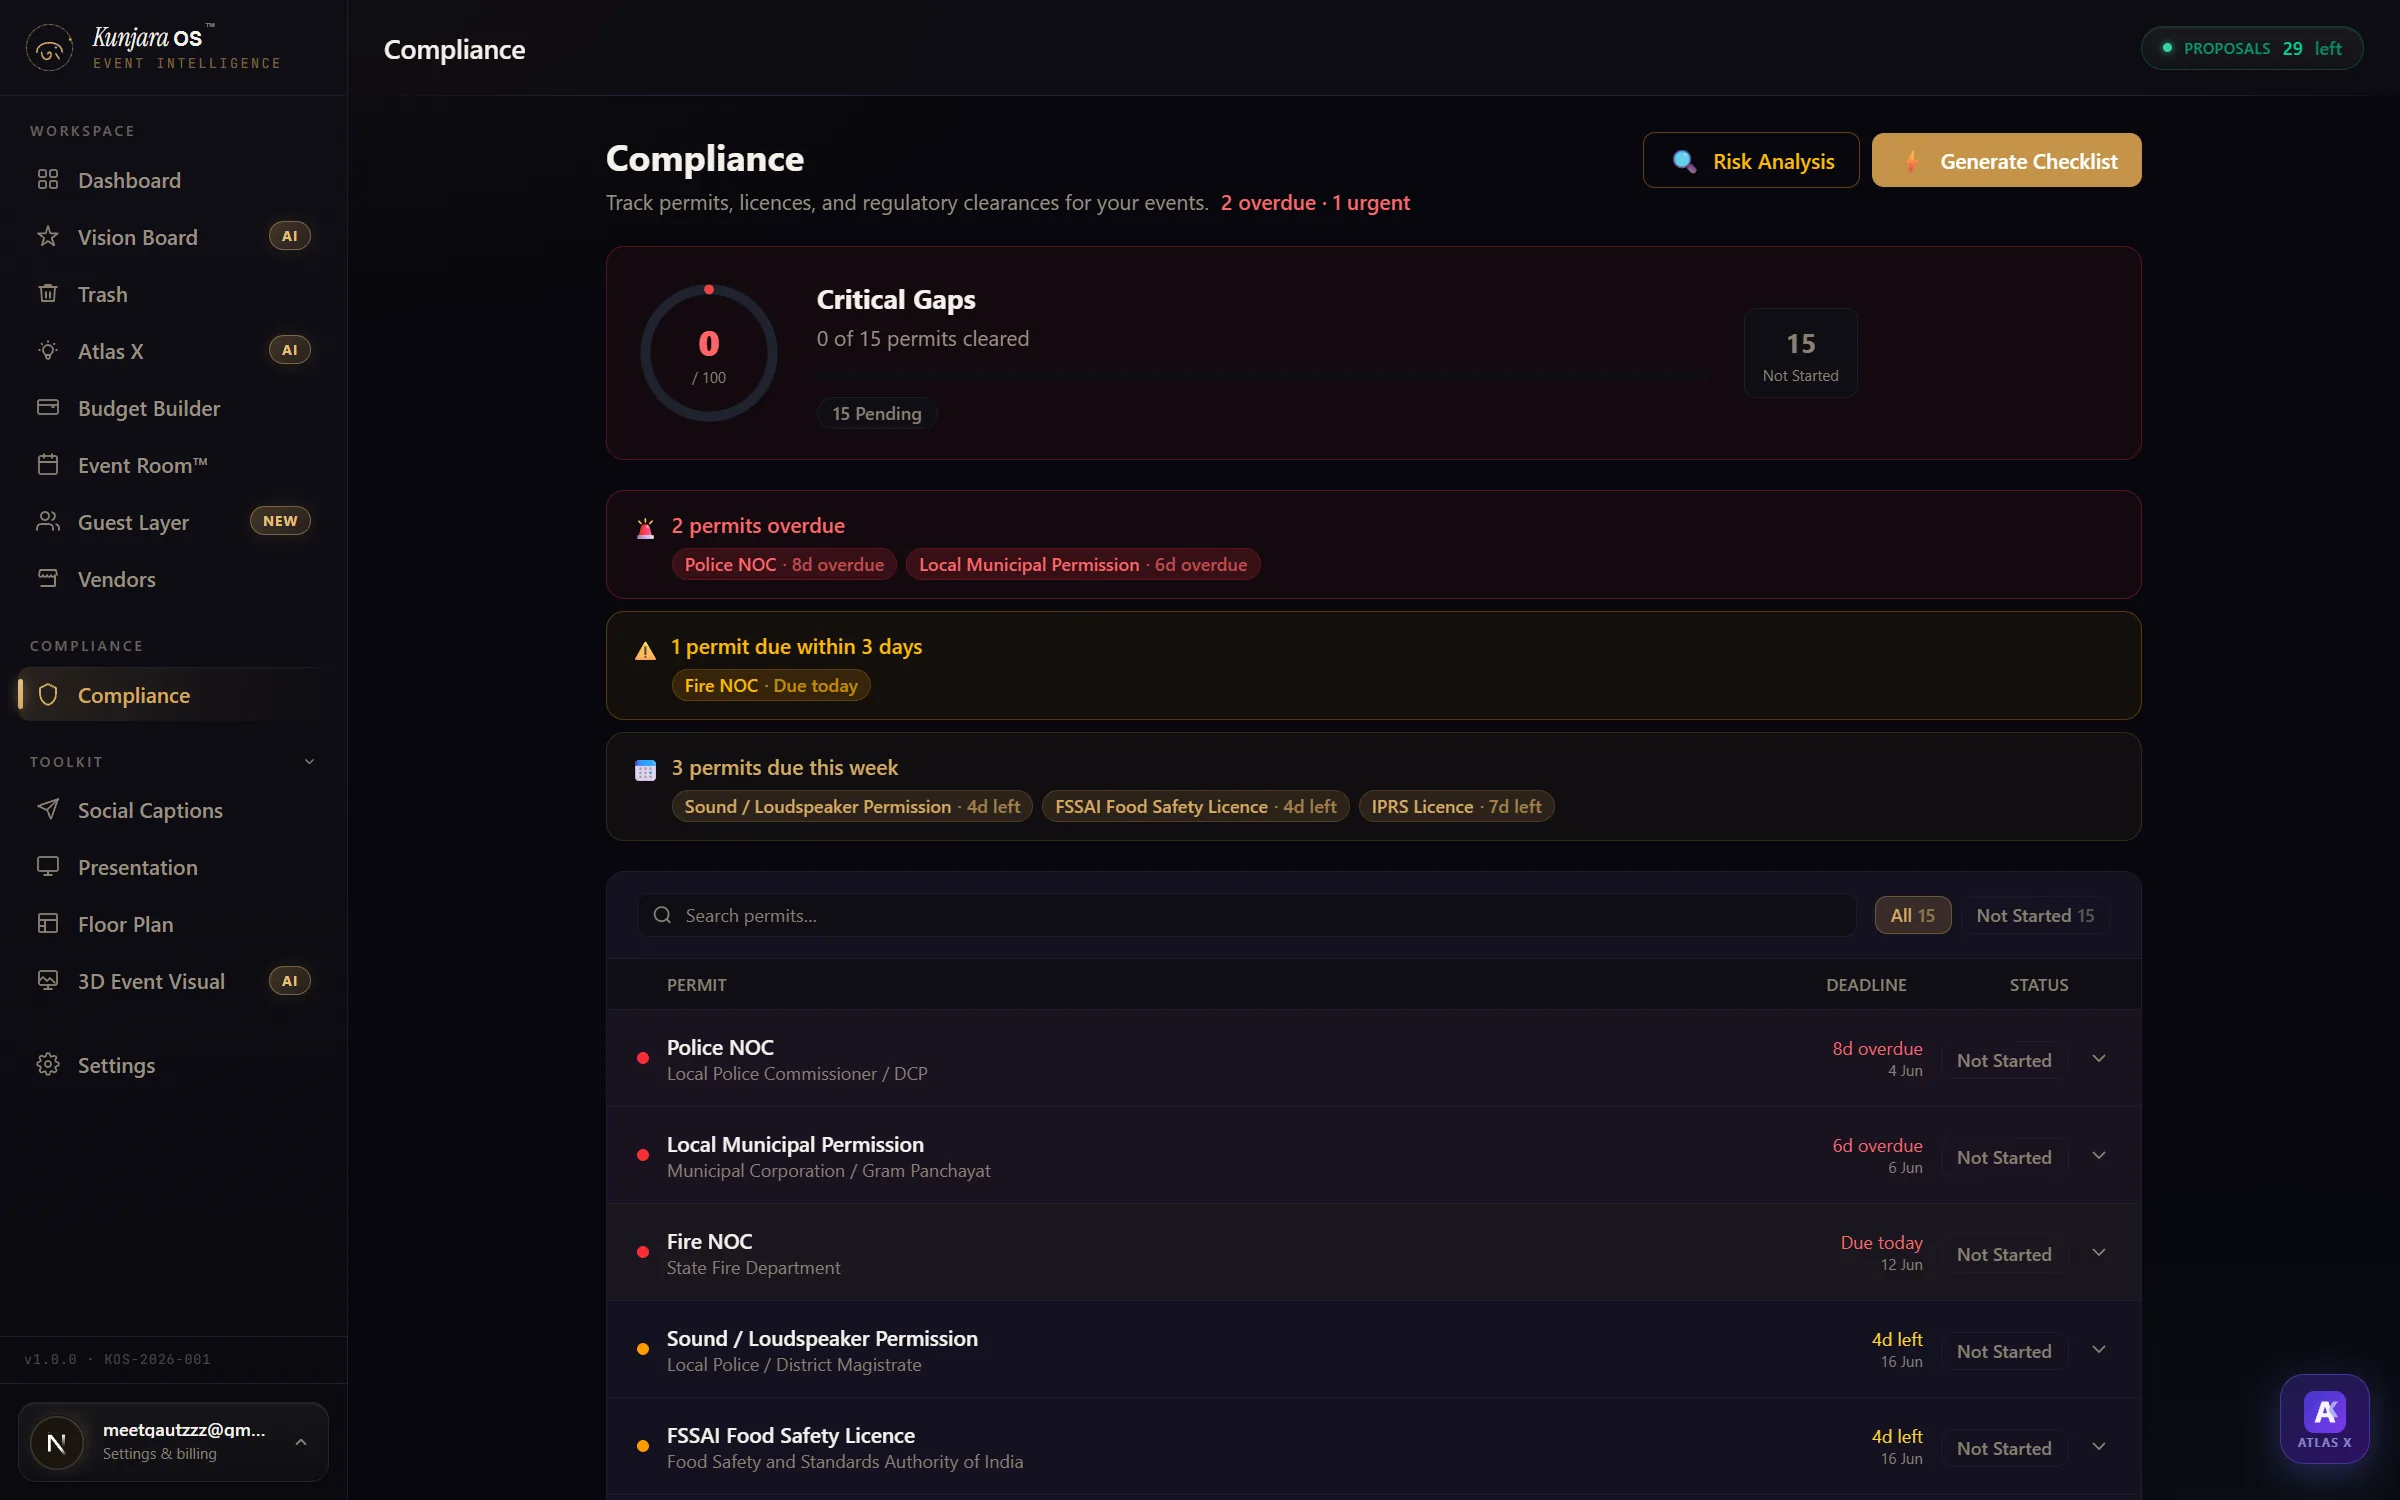Filter permits by Not Started 15
The width and height of the screenshot is (2400, 1500).
[2035, 915]
